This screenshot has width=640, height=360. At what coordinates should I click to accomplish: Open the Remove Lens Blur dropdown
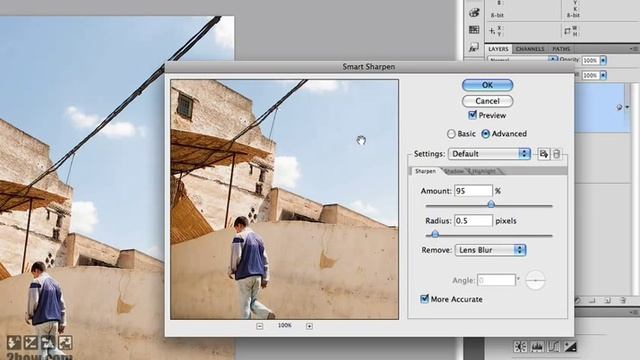click(x=490, y=250)
